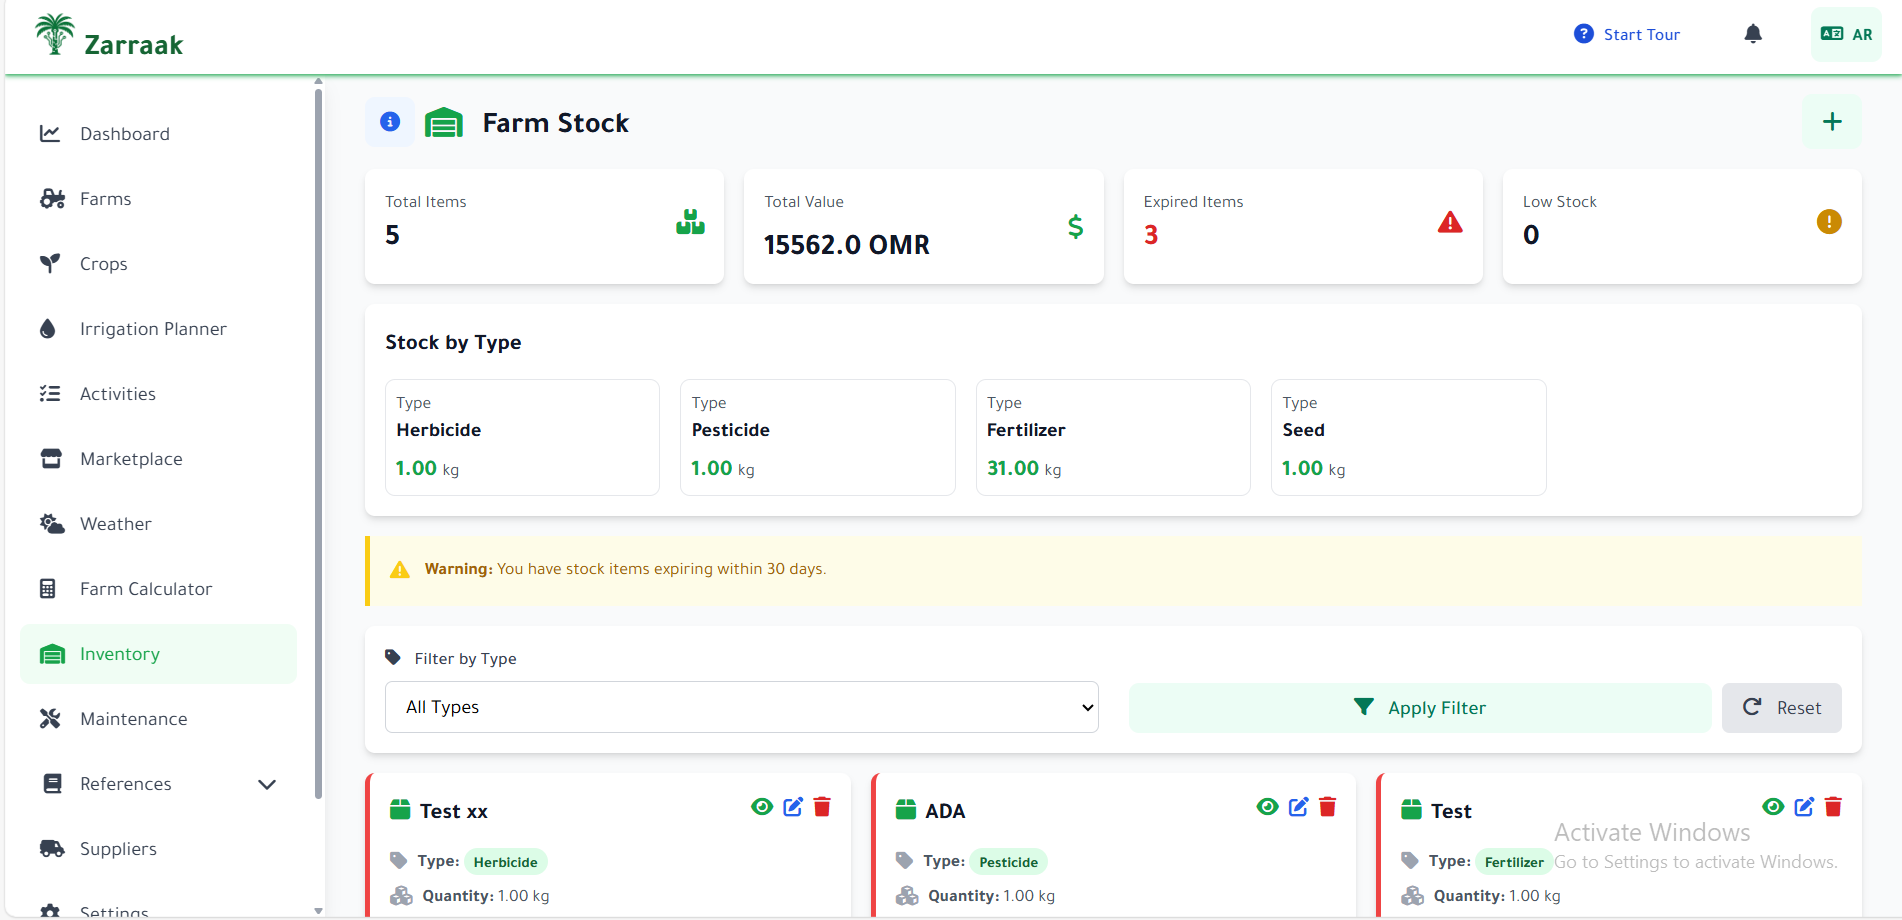Screen dimensions: 1902x920
Task: Expand the References sidebar submenu
Action: pos(267,784)
